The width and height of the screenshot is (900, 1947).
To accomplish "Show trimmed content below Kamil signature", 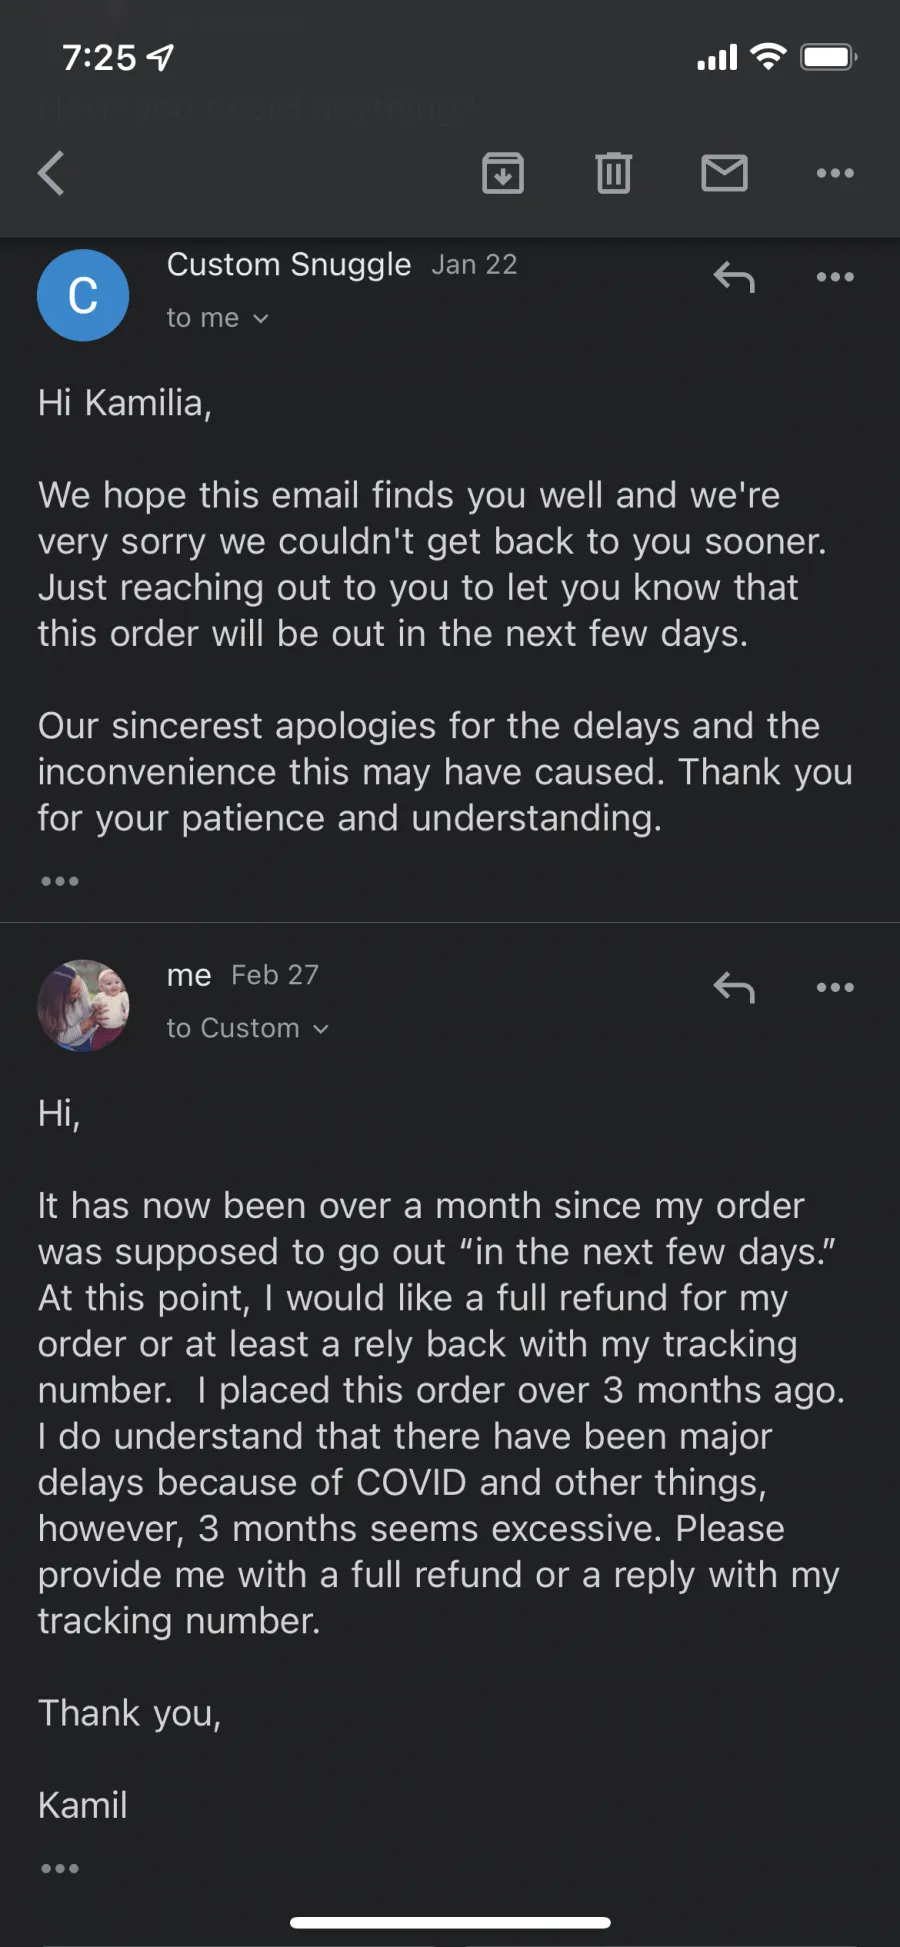I will (x=60, y=1868).
